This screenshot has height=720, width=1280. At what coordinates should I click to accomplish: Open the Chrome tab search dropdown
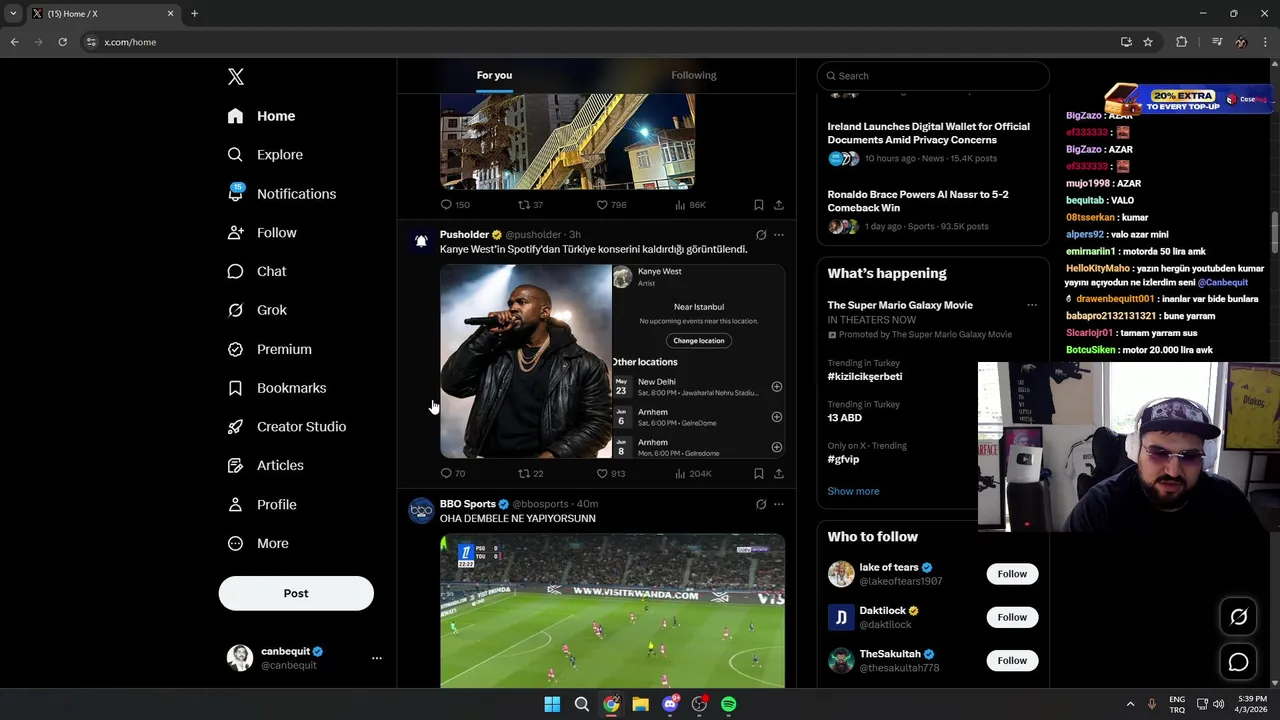click(13, 14)
